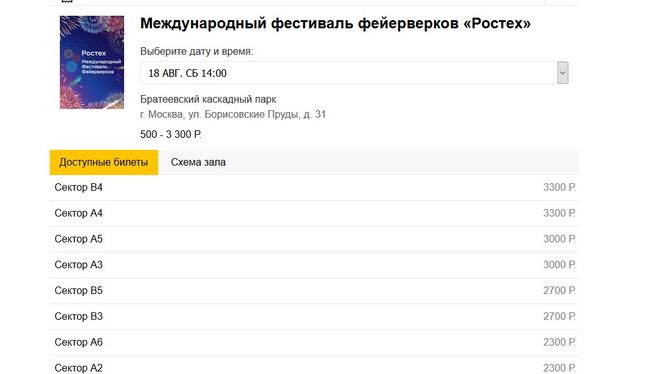The height and width of the screenshot is (374, 659).
Task: Choose Сектор A5 ticket row
Action: coord(314,239)
